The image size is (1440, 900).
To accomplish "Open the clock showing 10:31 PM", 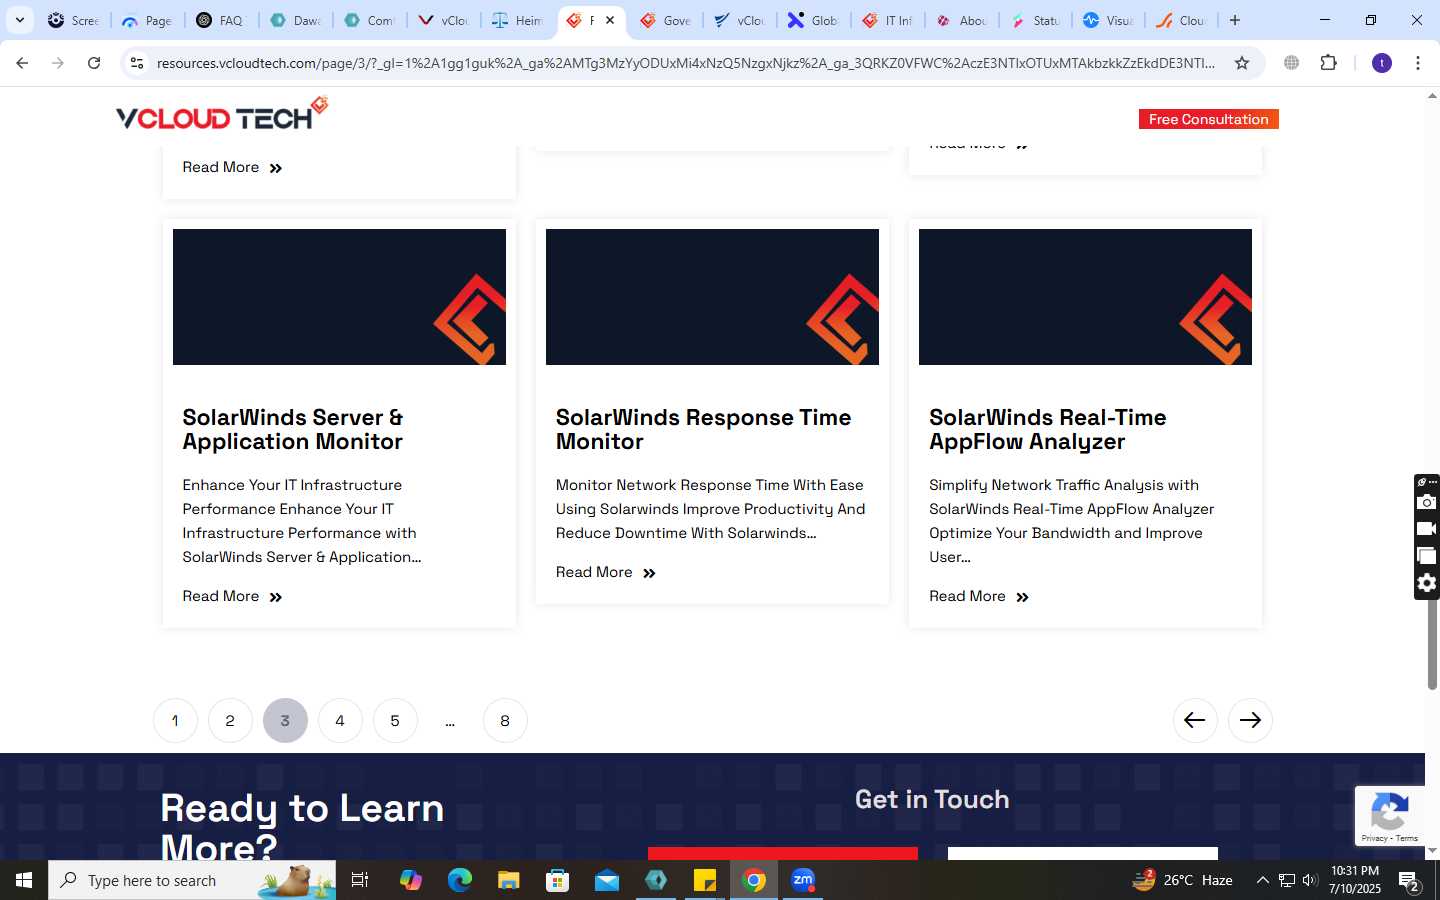I will pos(1355,880).
